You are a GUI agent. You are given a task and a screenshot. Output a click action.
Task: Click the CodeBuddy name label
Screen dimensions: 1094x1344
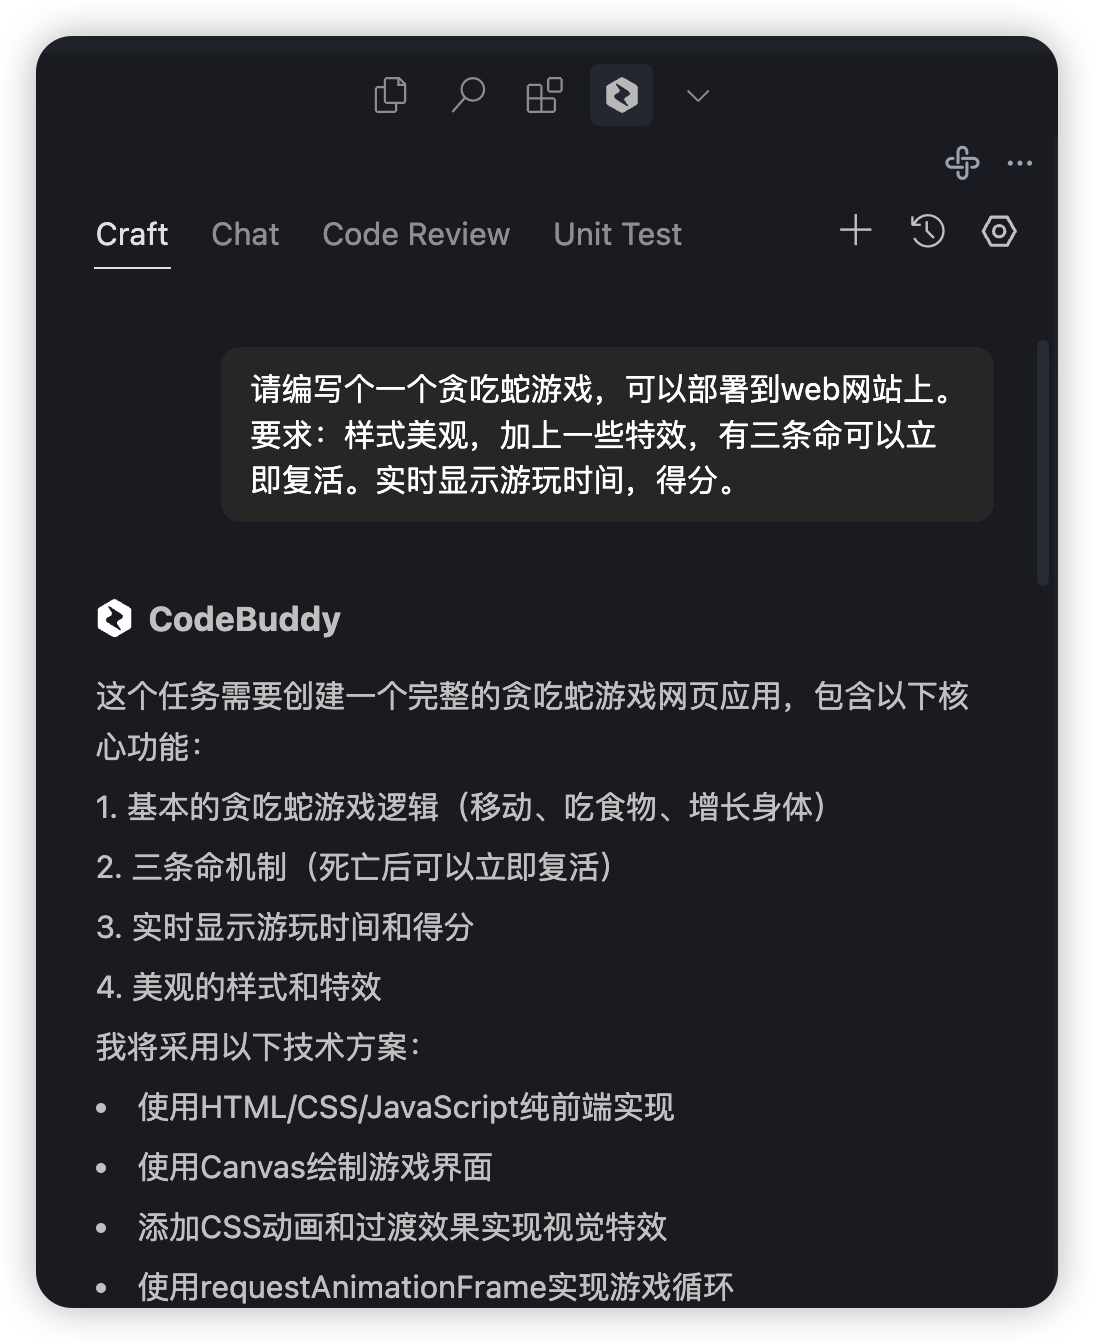pyautogui.click(x=245, y=619)
